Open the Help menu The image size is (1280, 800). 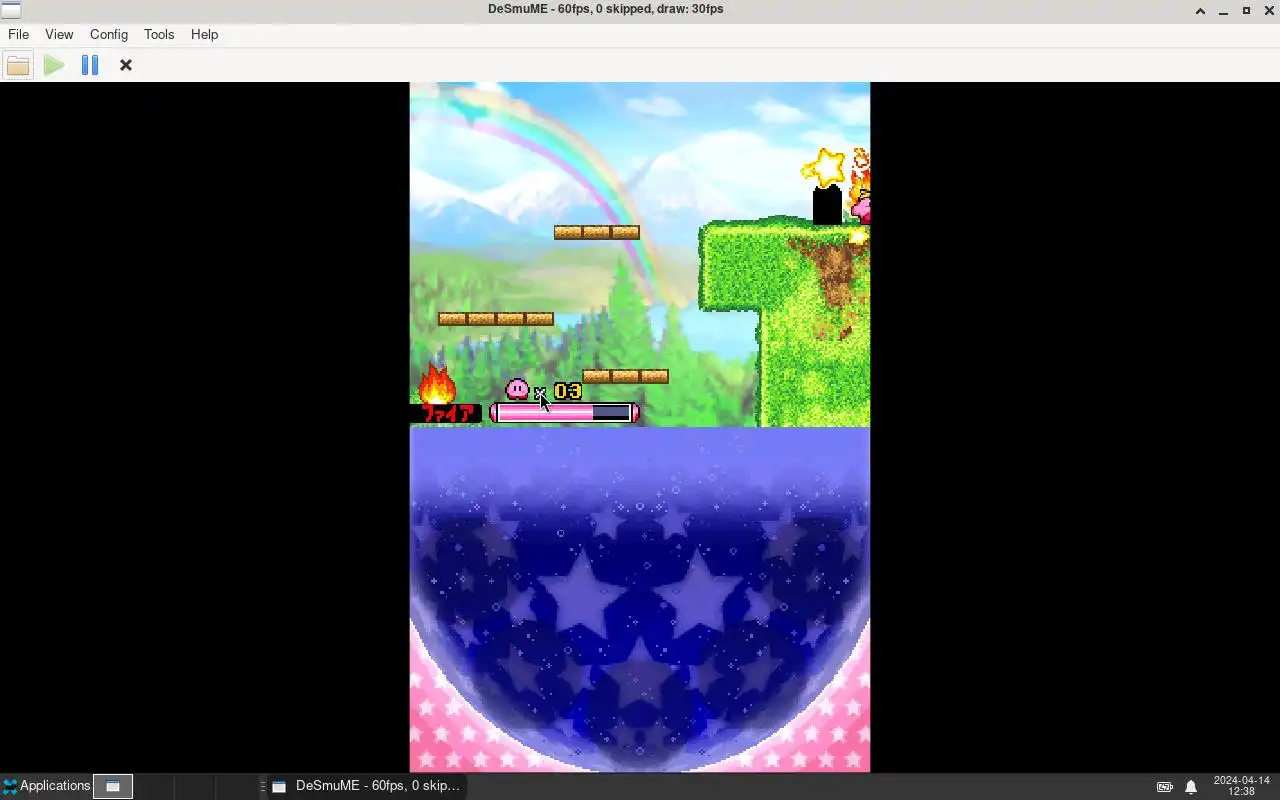204,34
